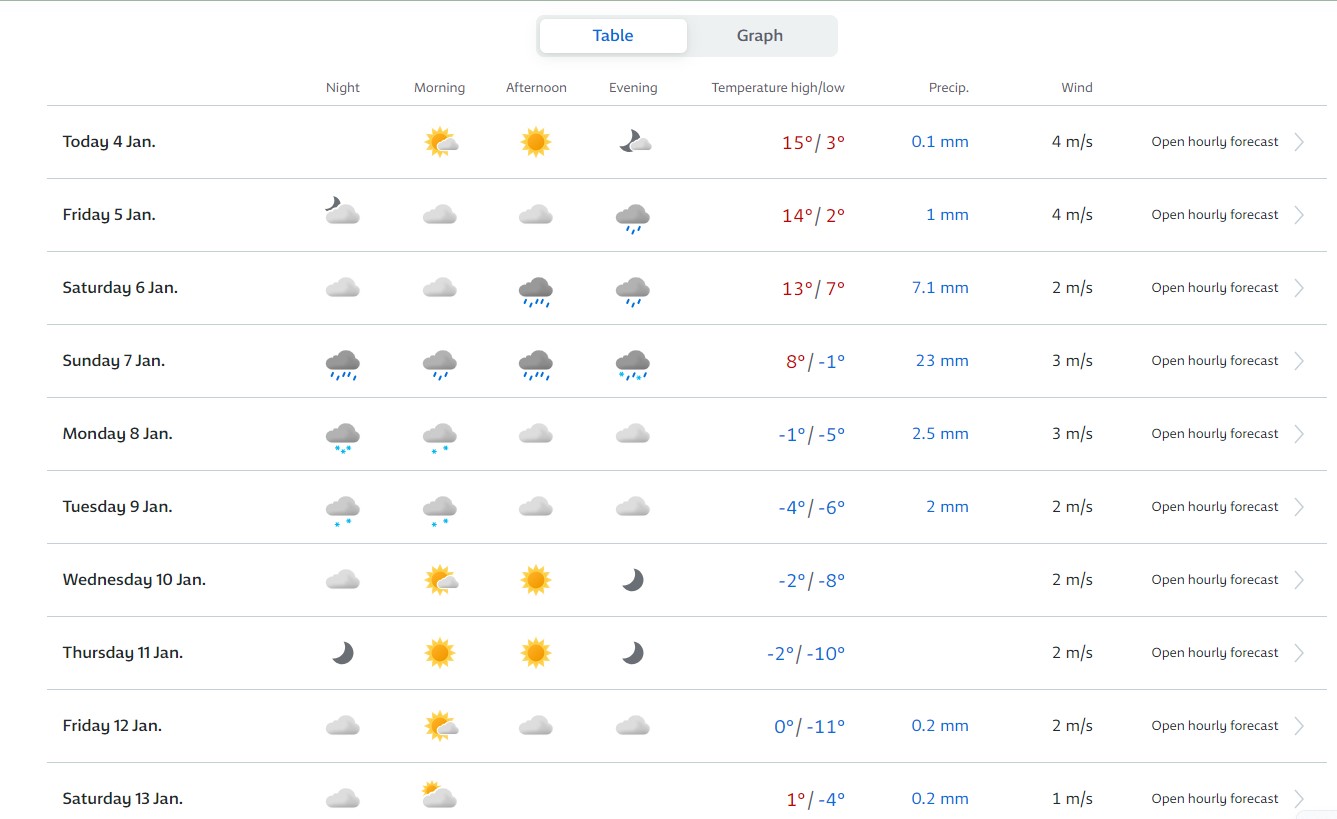1337x819 pixels.
Task: Select the Table view tab
Action: pyautogui.click(x=612, y=36)
